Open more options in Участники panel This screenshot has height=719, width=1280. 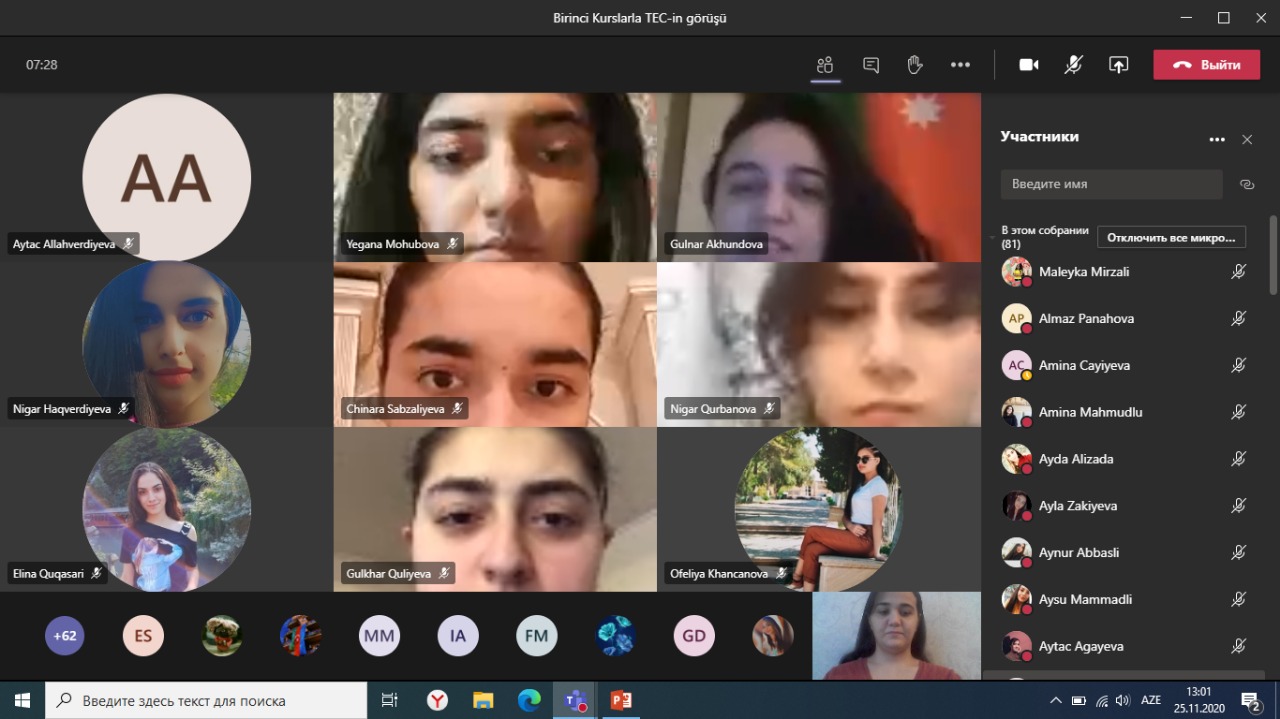tap(1217, 140)
